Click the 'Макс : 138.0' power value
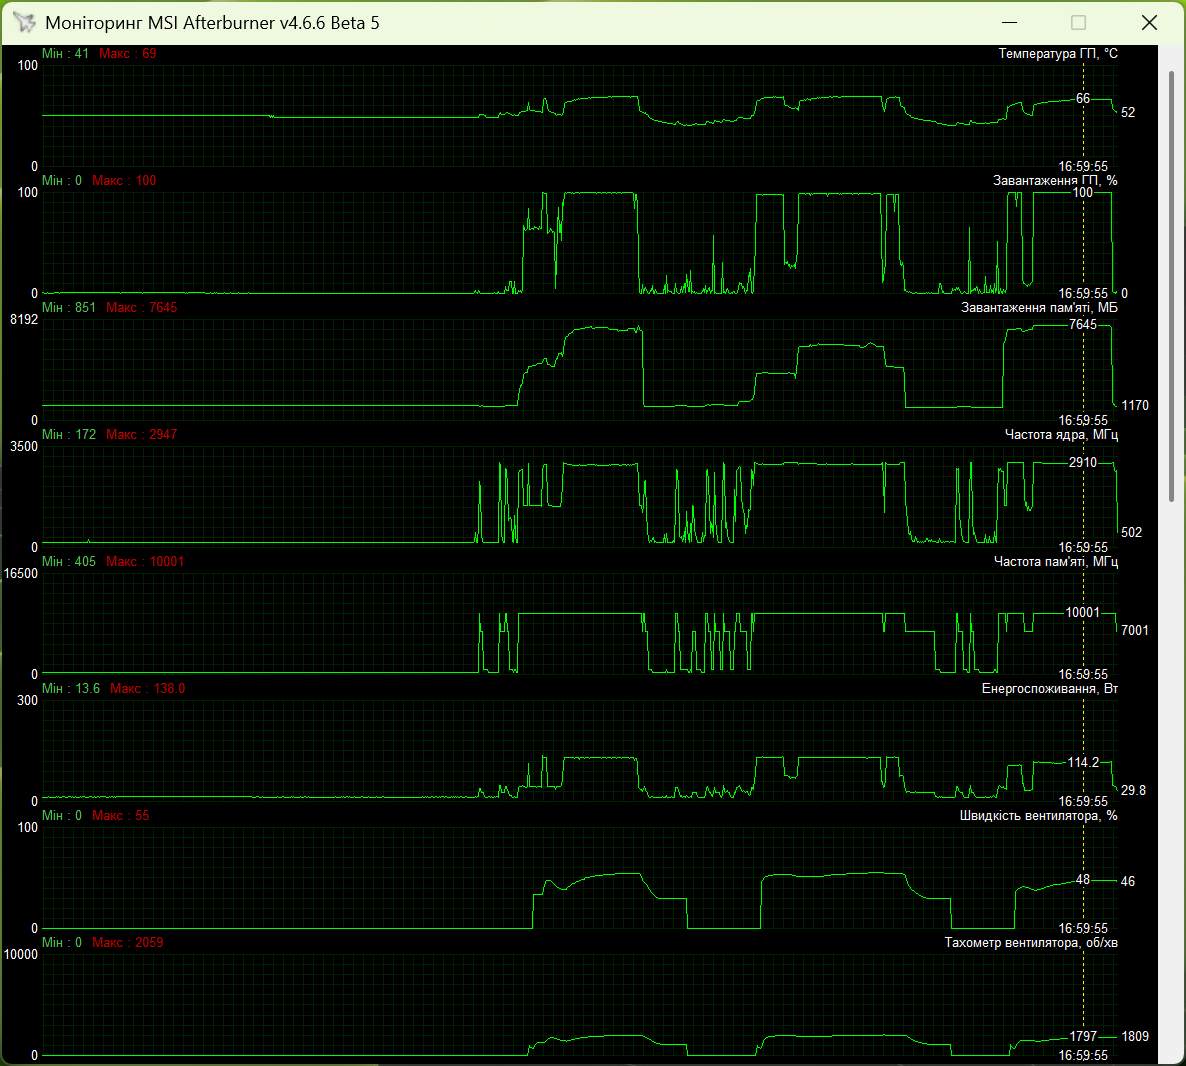This screenshot has width=1186, height=1066. click(147, 689)
